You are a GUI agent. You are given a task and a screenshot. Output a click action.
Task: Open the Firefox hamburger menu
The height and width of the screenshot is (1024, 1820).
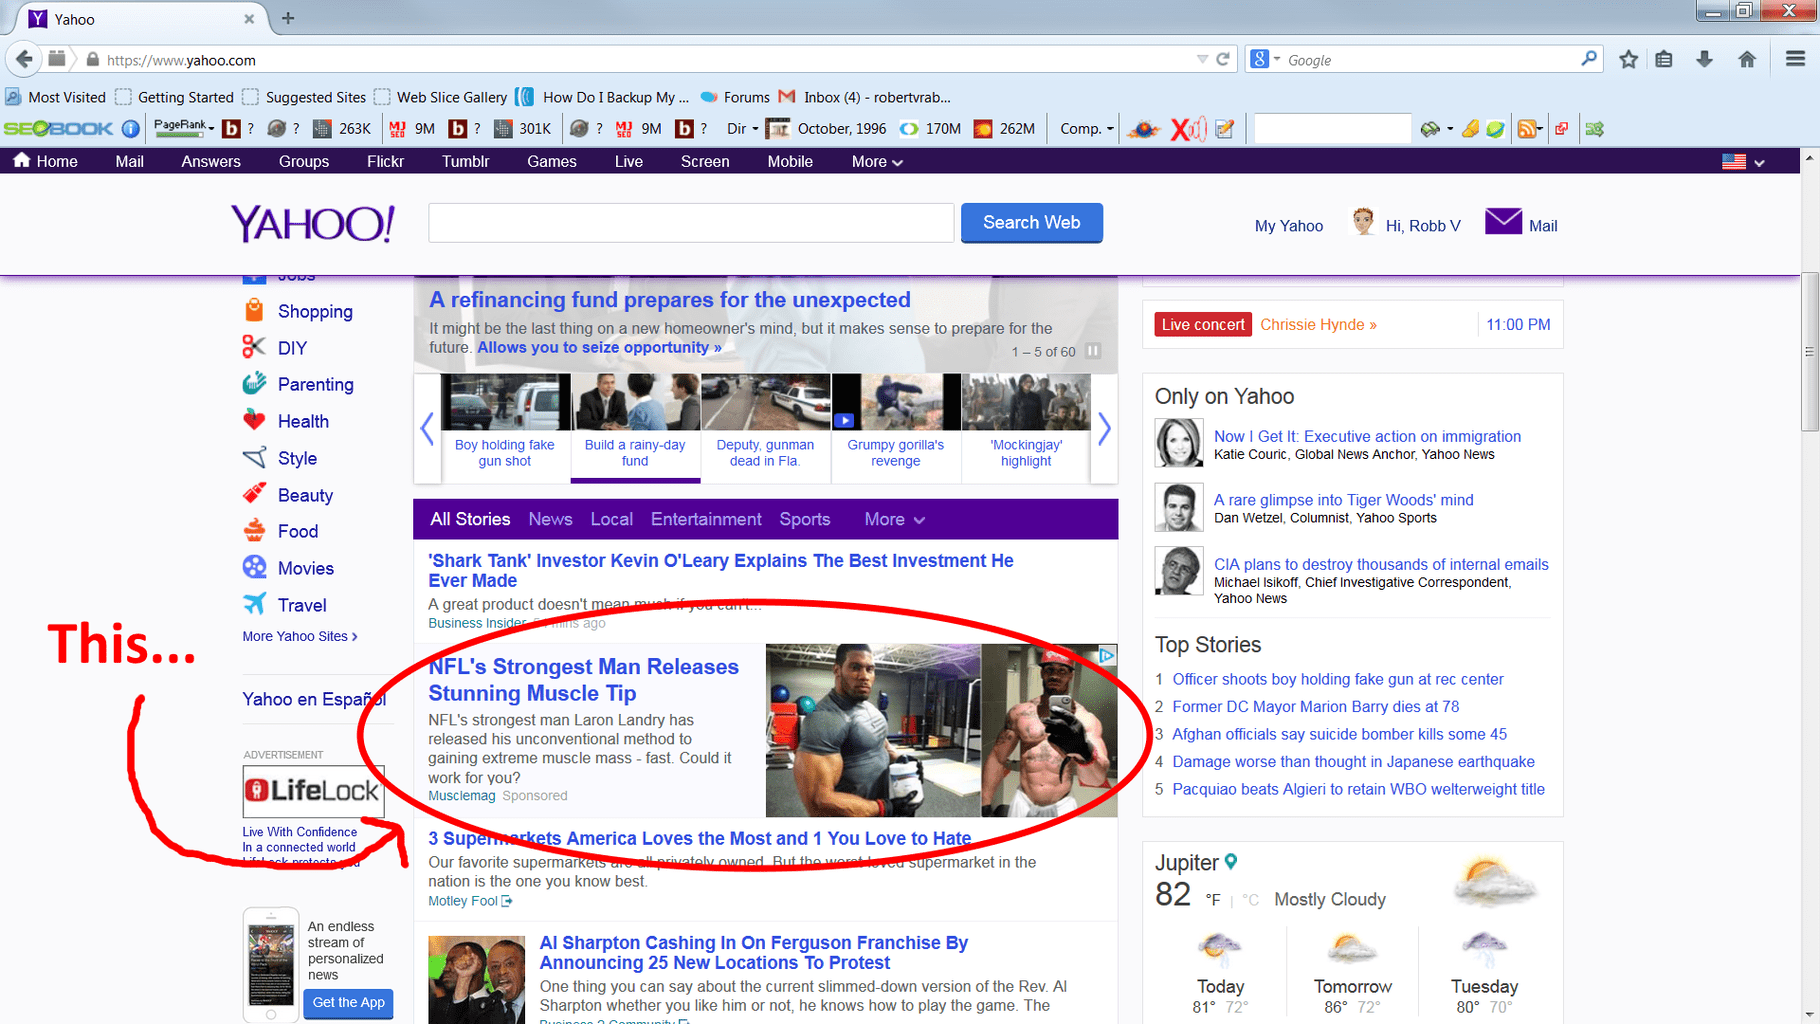click(1795, 60)
